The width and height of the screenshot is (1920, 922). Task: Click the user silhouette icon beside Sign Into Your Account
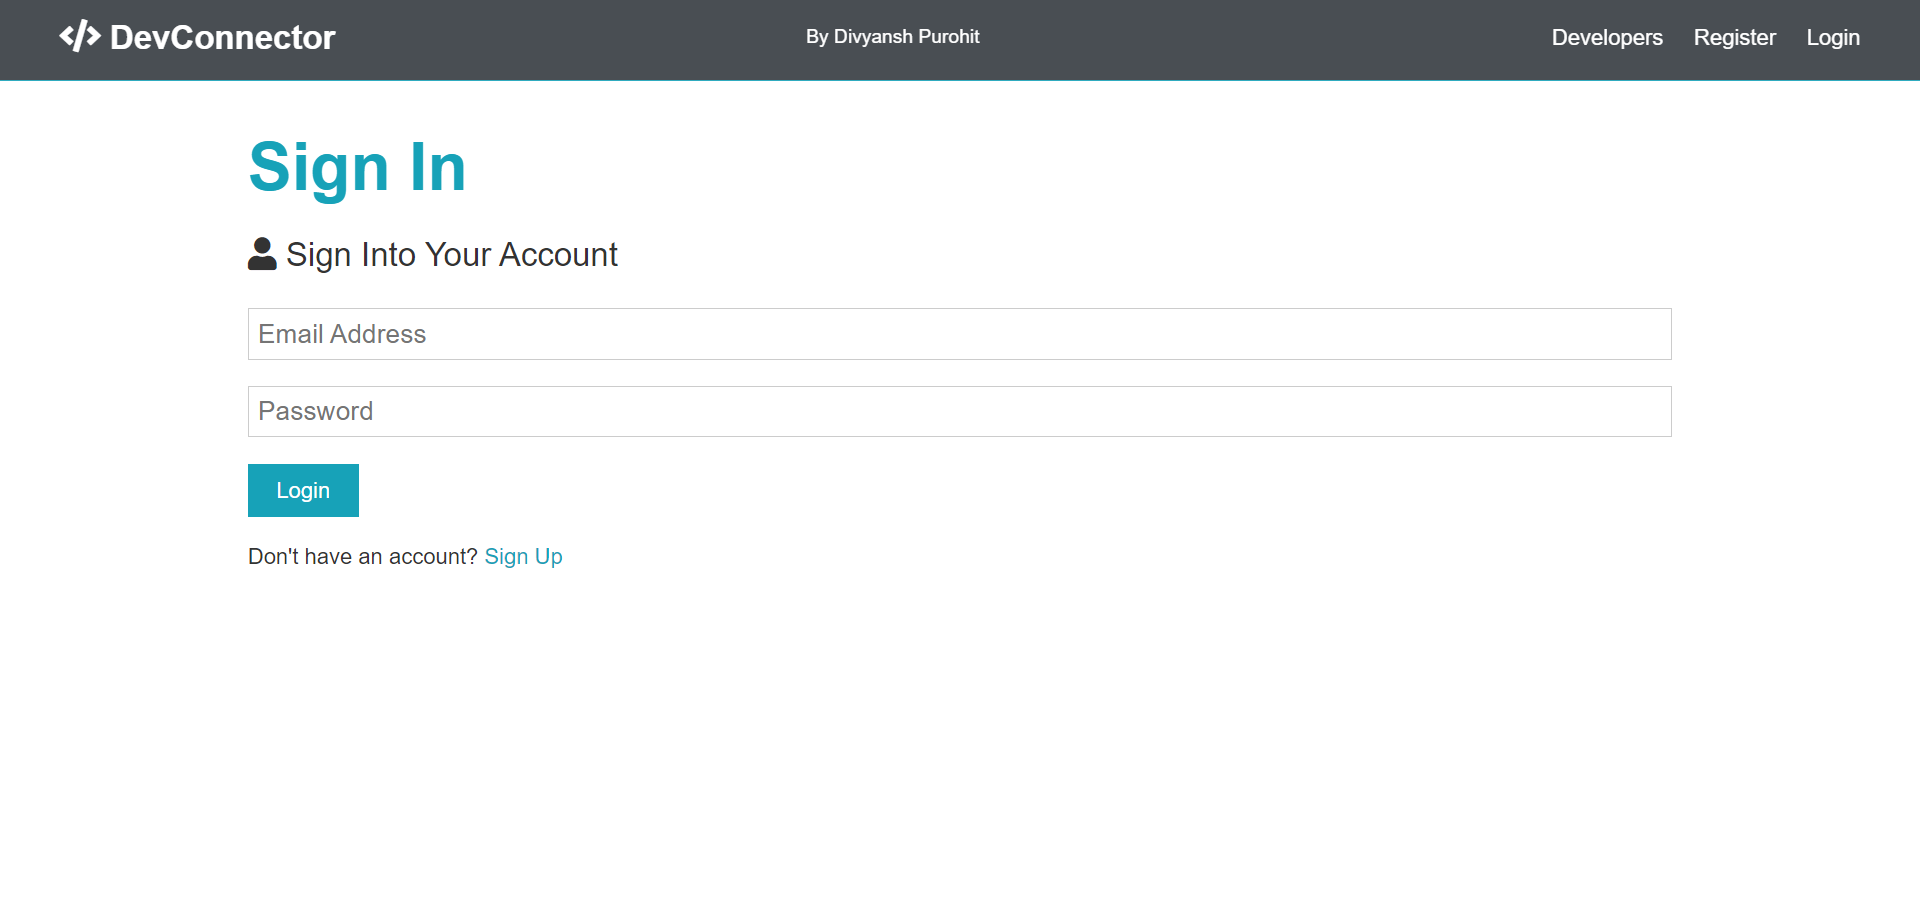[x=262, y=254]
